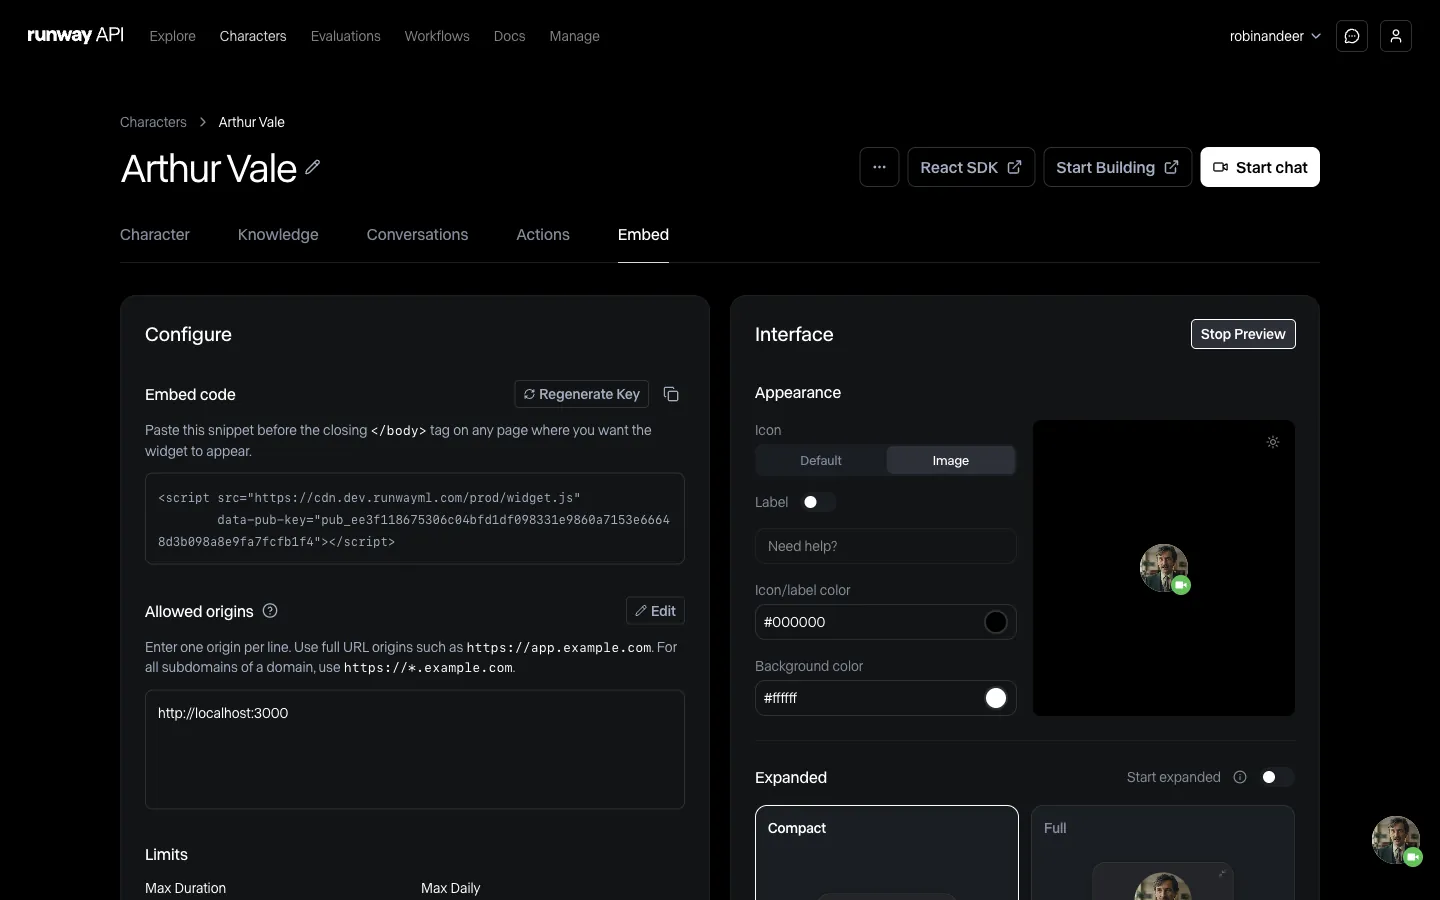
Task: Open the React SDK link
Action: [x=971, y=167]
